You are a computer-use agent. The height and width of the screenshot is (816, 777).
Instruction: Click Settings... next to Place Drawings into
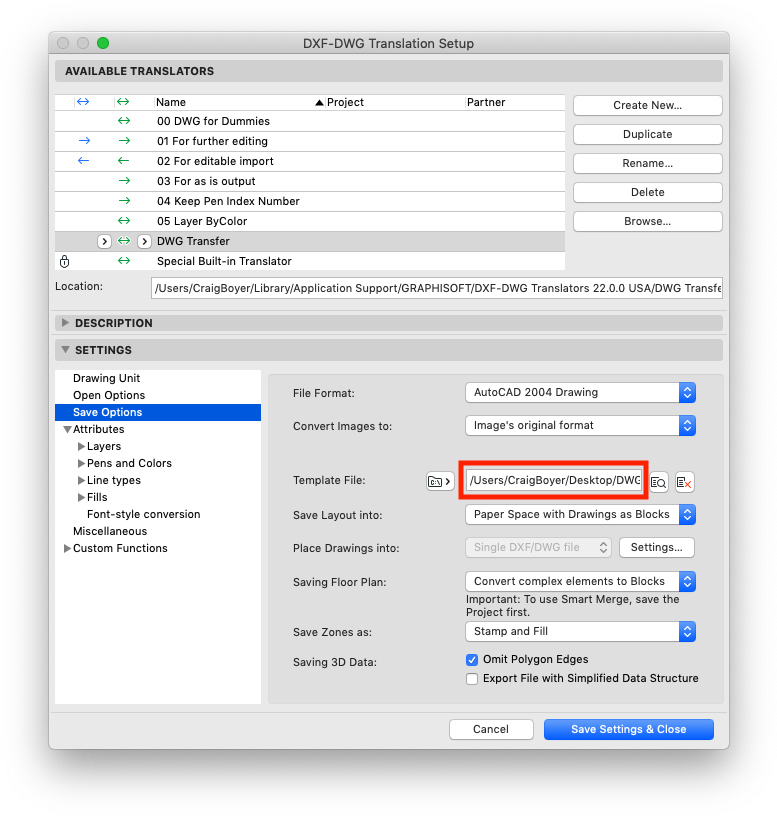click(x=657, y=547)
